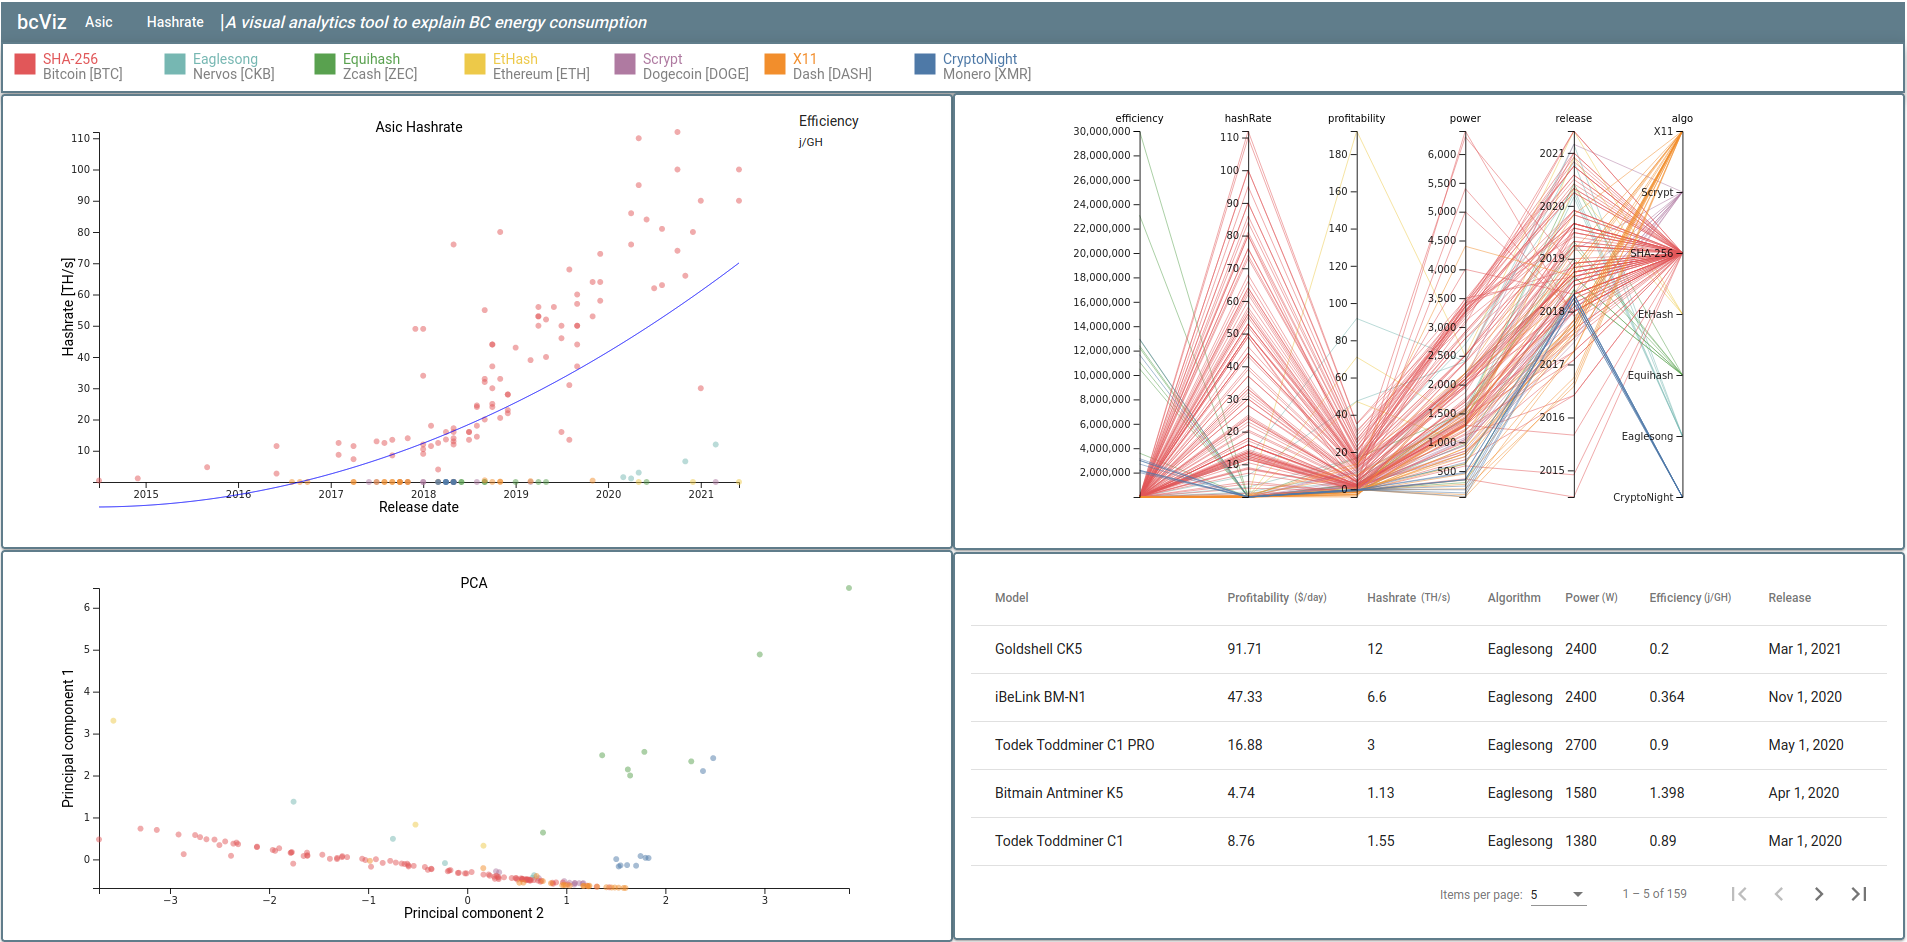Go to the previous table page

(1779, 894)
